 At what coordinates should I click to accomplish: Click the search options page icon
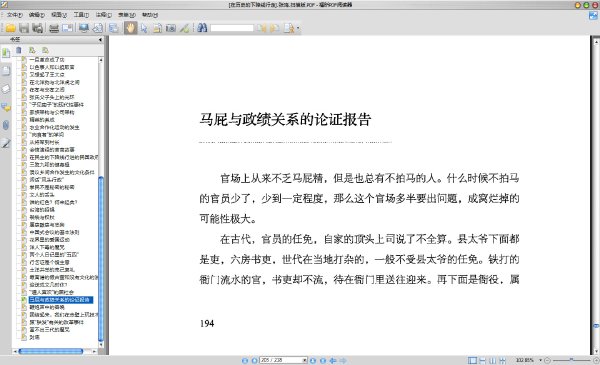[289, 28]
